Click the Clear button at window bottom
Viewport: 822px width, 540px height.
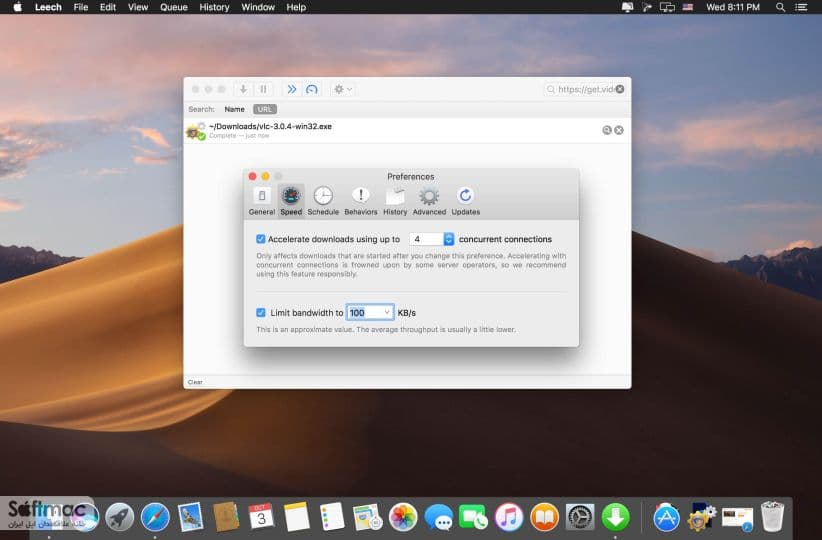(195, 382)
